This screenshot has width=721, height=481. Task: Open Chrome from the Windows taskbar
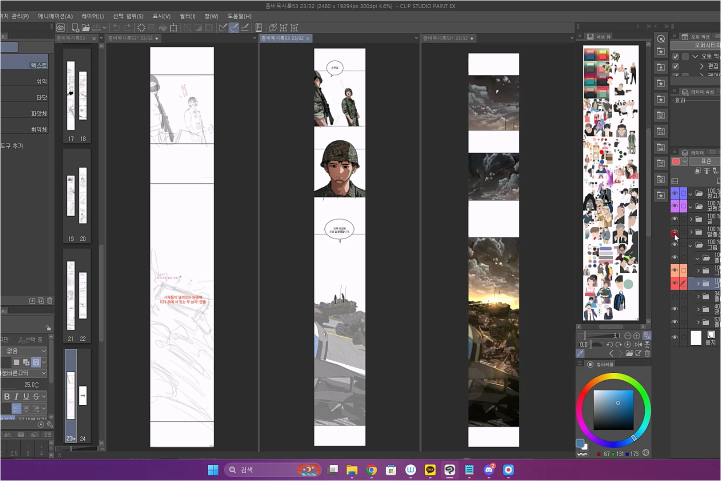(372, 470)
